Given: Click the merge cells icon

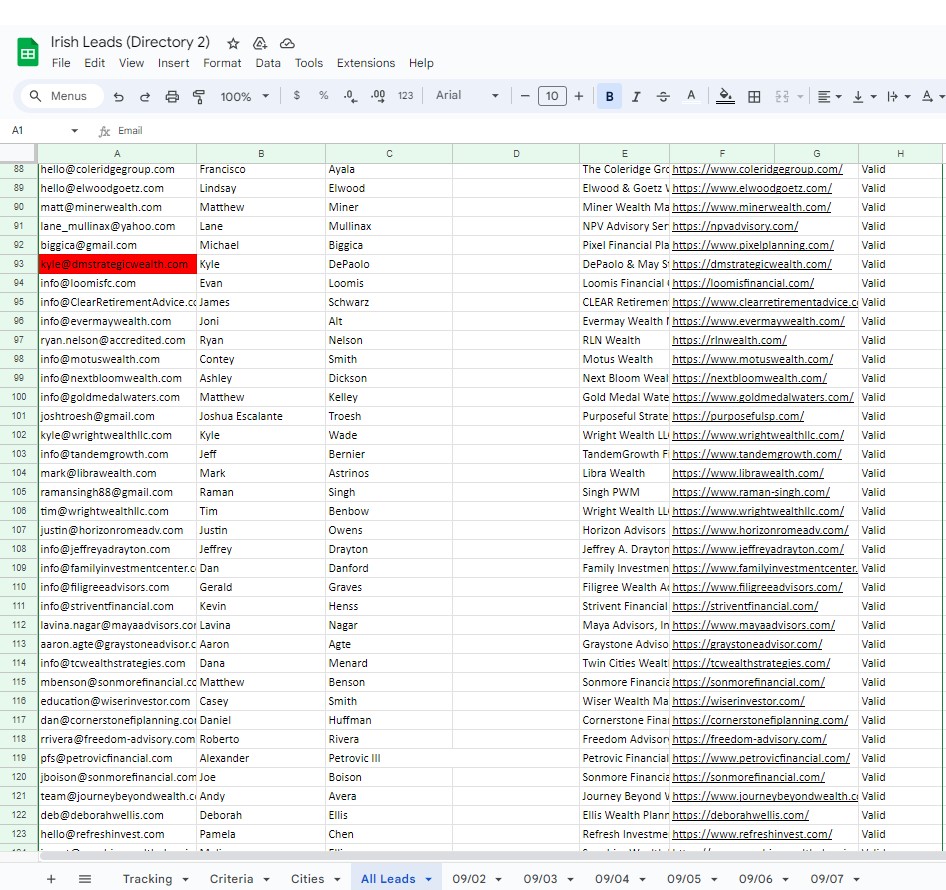Looking at the screenshot, I should (782, 97).
